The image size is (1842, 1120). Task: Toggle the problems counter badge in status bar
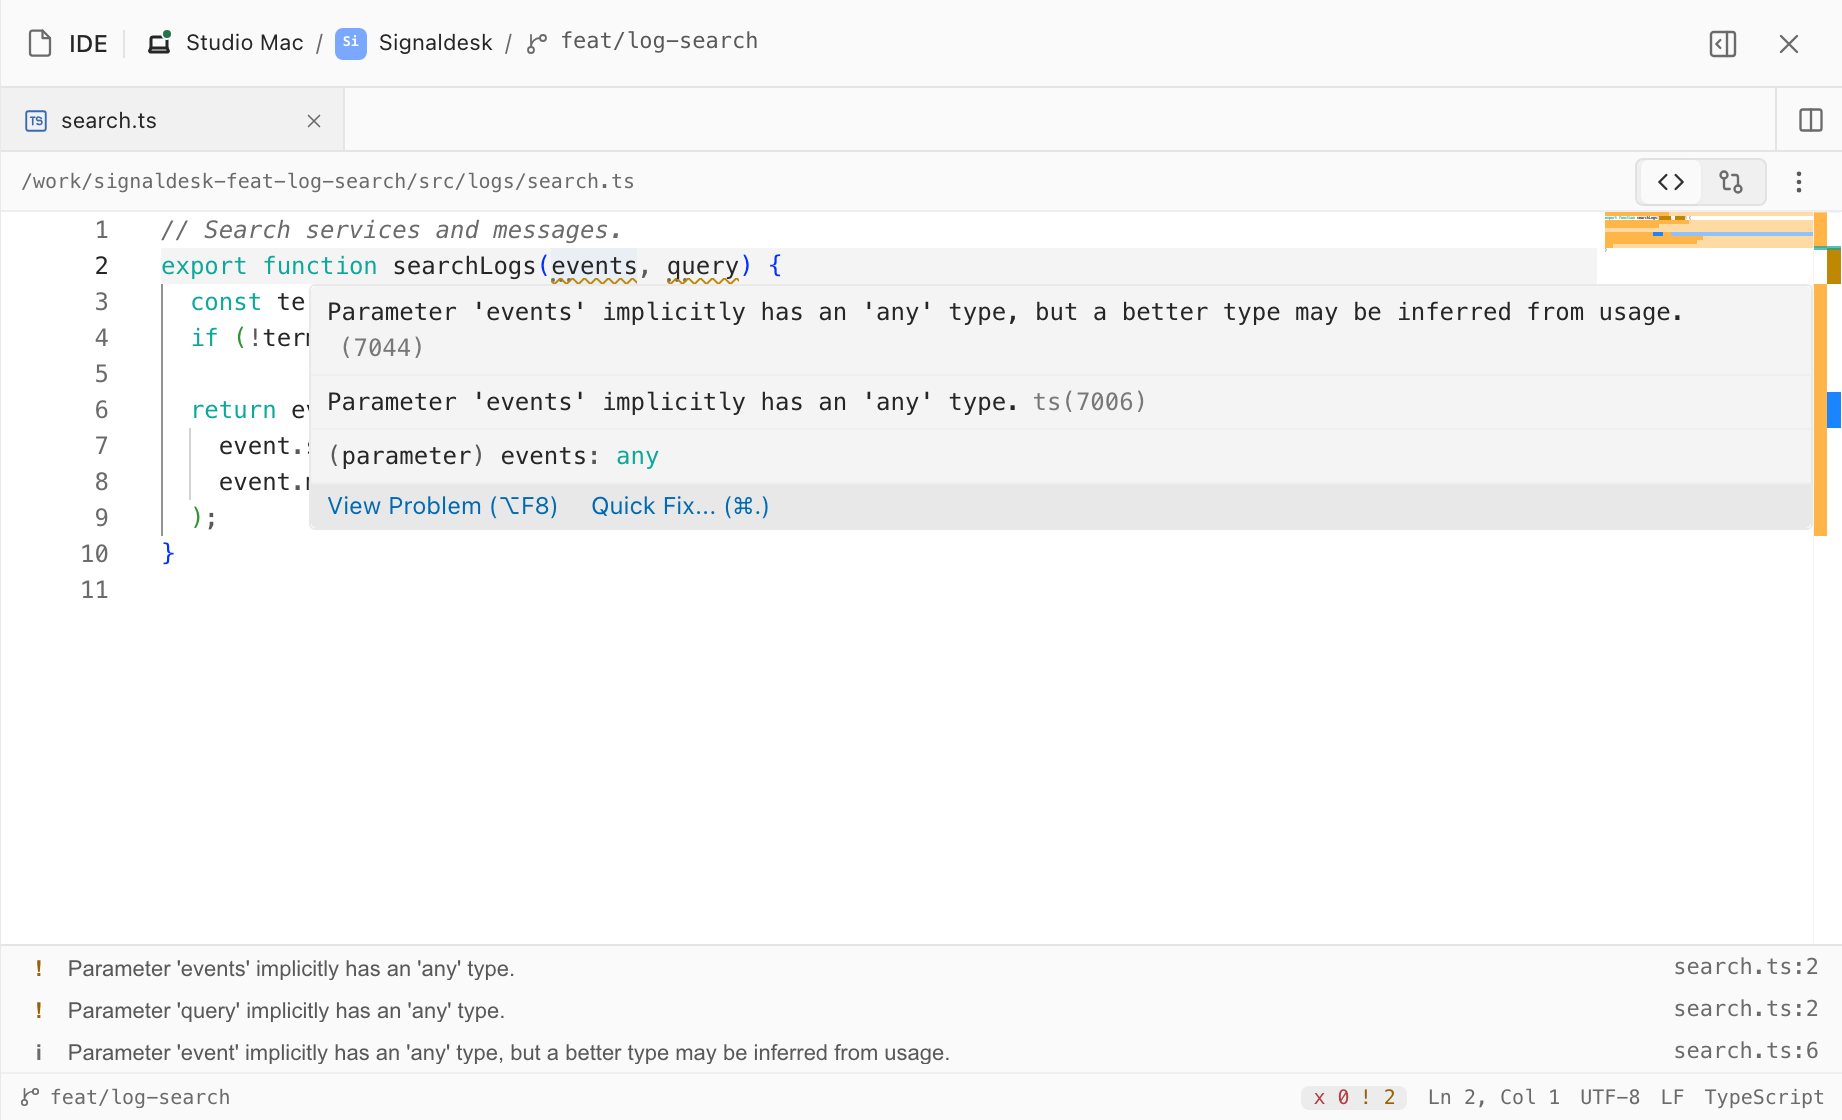click(1354, 1097)
